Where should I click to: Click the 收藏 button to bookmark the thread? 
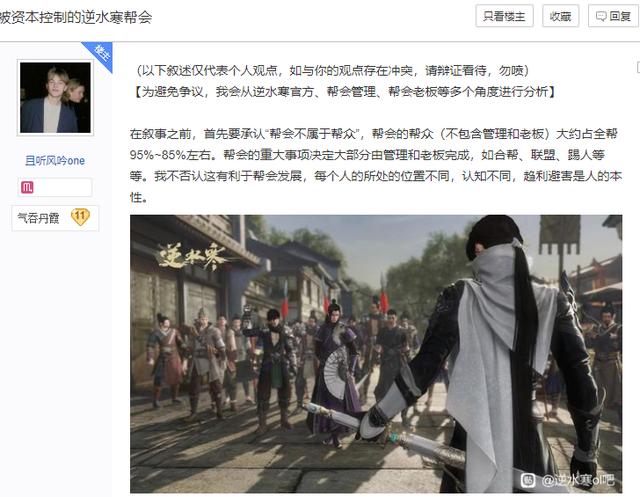[x=560, y=16]
